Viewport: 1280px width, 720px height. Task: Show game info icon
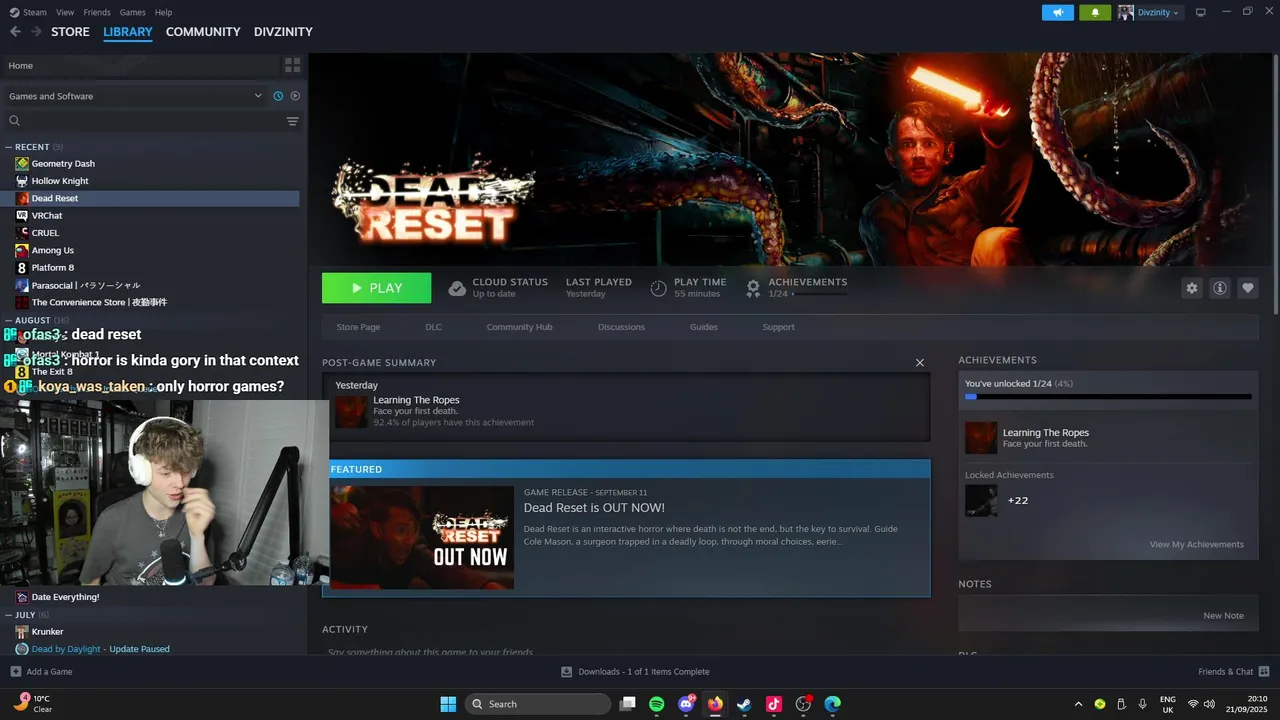click(1220, 288)
